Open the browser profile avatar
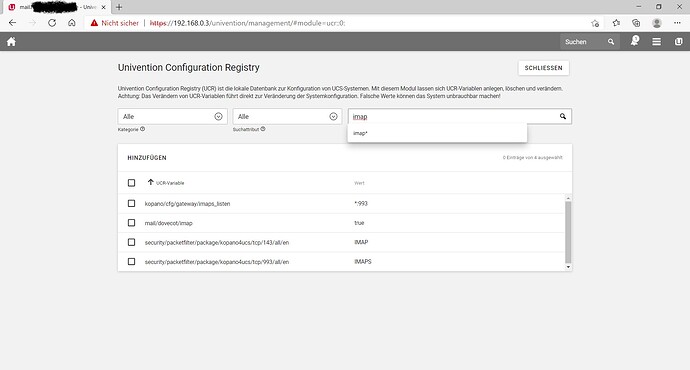 pyautogui.click(x=657, y=23)
